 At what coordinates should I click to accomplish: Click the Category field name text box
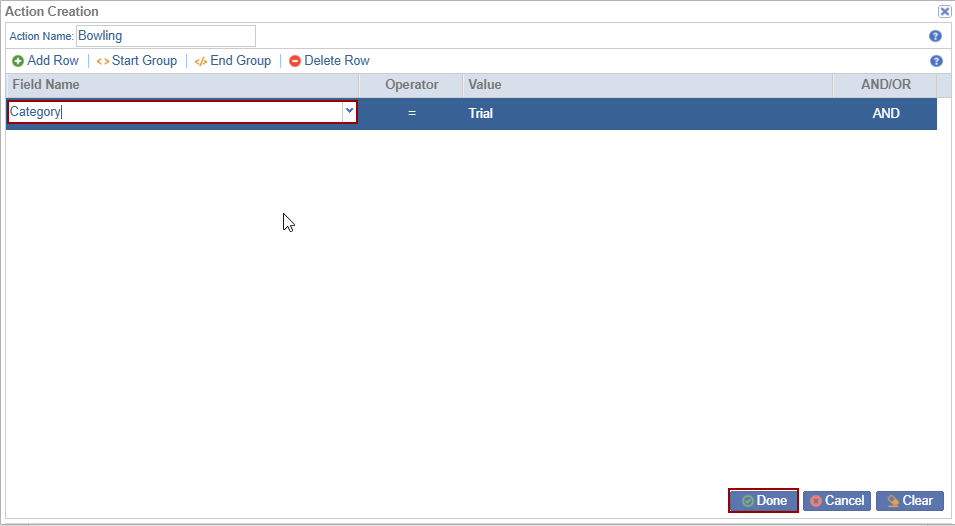tap(175, 112)
